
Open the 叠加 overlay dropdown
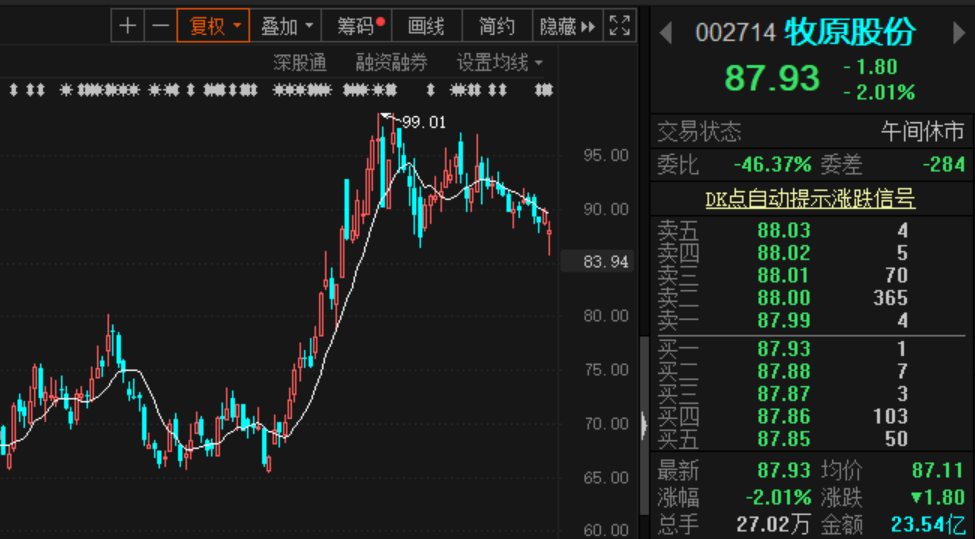pos(285,26)
